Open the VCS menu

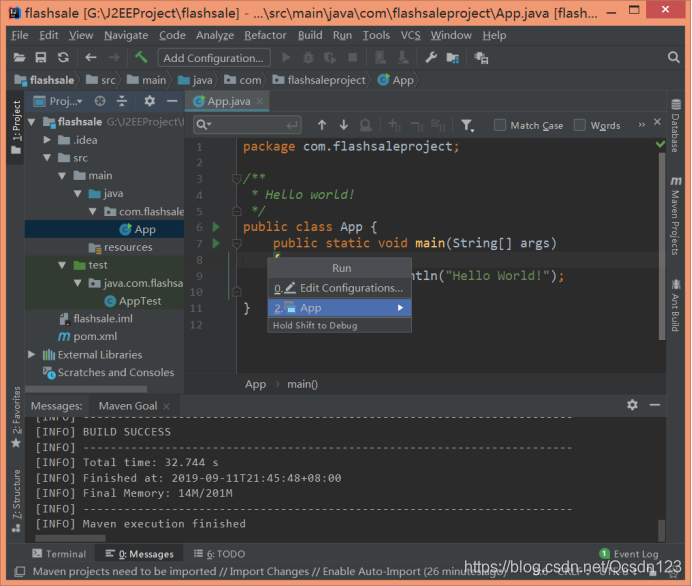(x=410, y=35)
